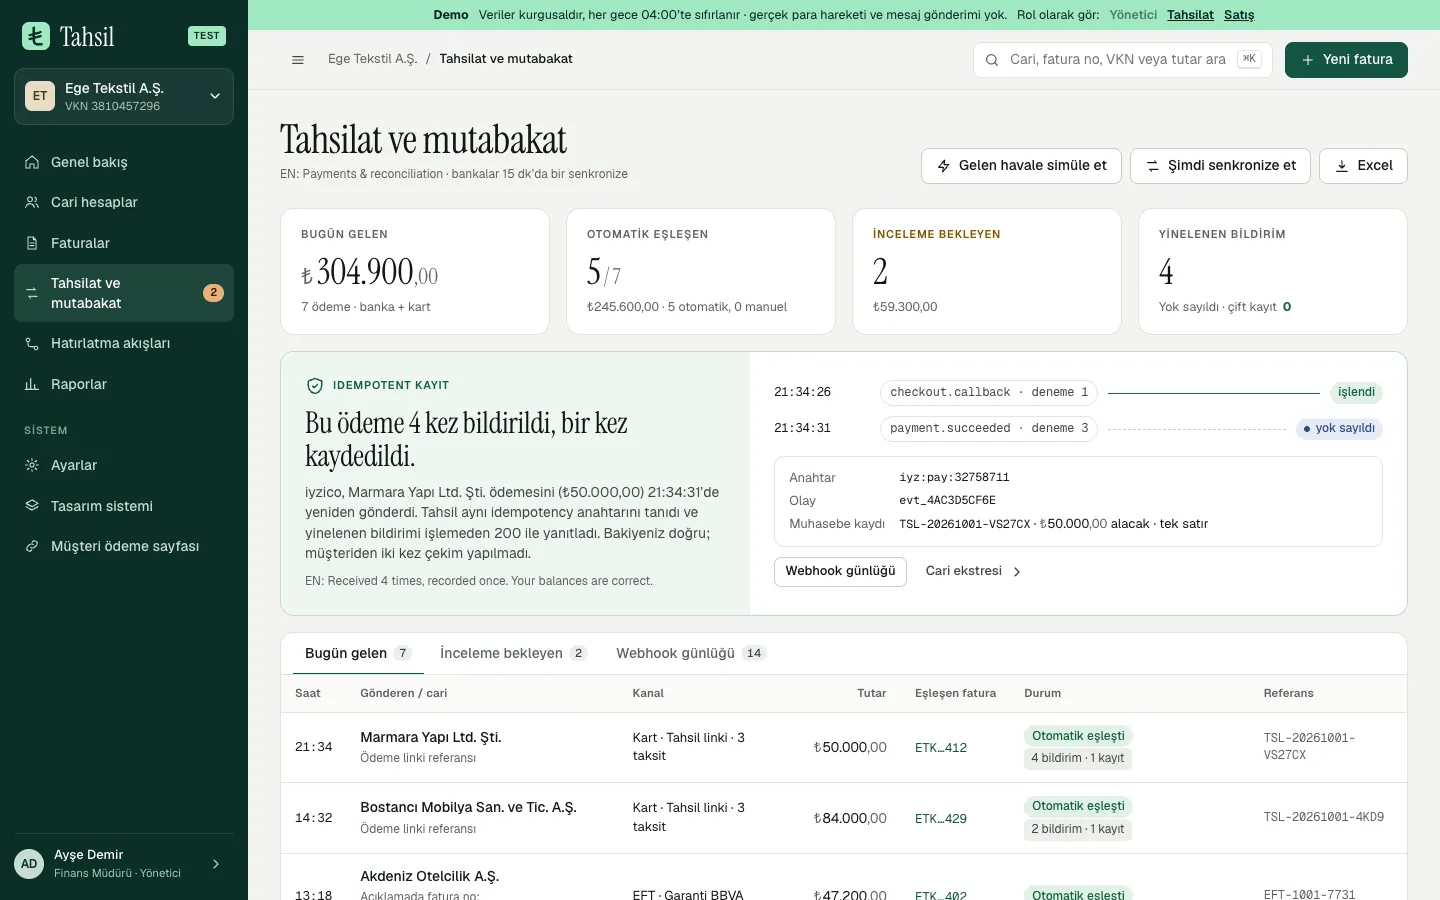Screen dimensions: 1440x900
Task: Open Cari ekstresi link
Action: tap(973, 572)
